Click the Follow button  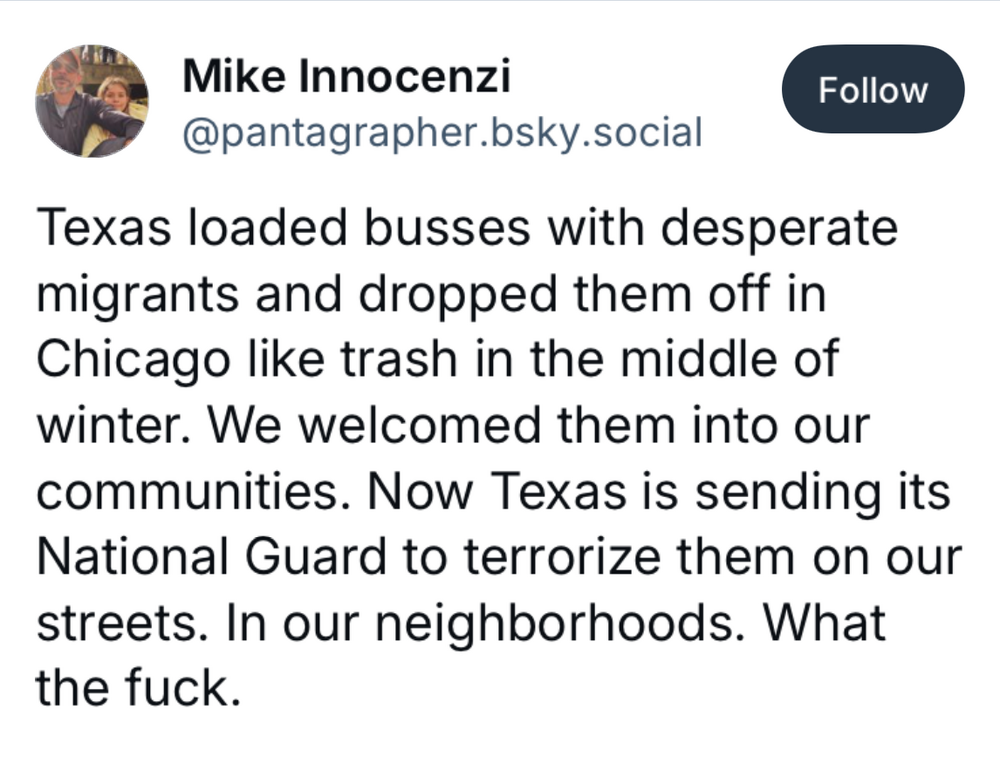[873, 90]
